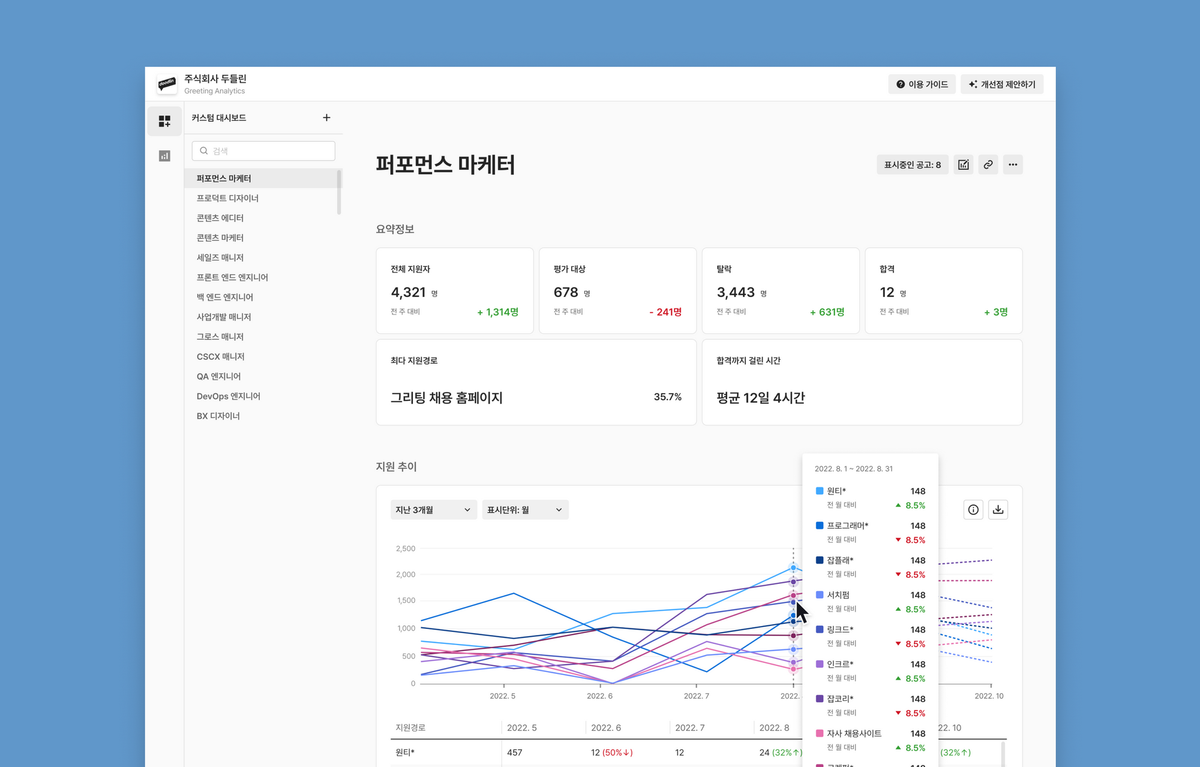This screenshot has height=767, width=1200.
Task: Click the 서치펌 legend color swatch
Action: pos(820,595)
